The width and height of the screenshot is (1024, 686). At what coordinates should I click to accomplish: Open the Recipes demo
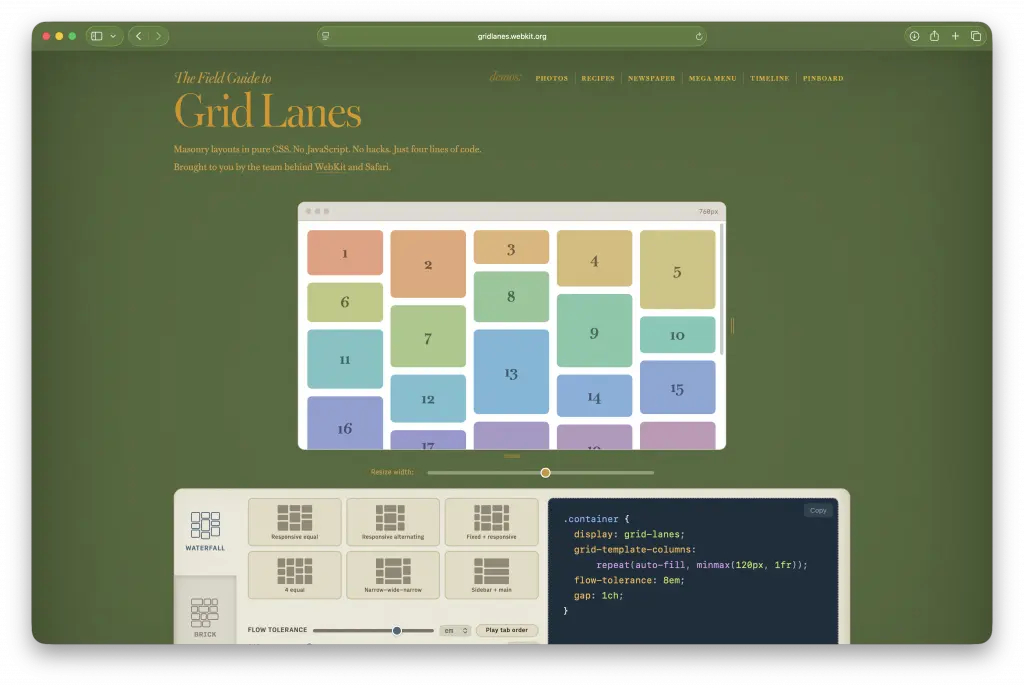pos(598,78)
